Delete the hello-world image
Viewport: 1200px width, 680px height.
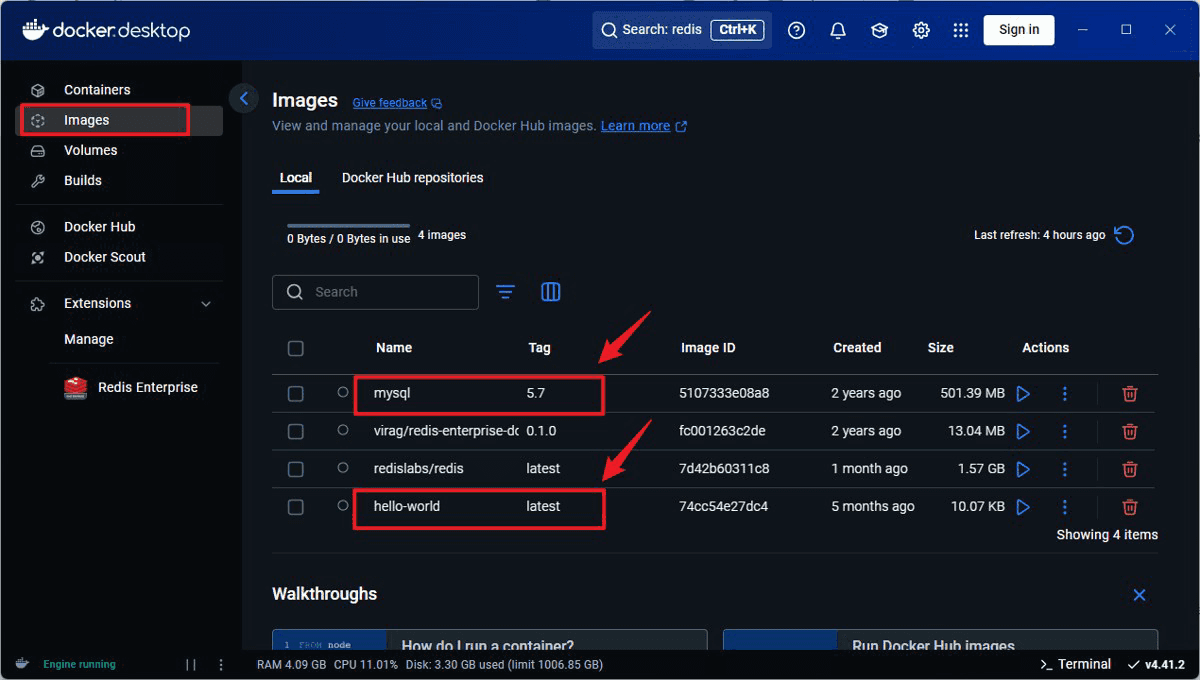pos(1129,506)
